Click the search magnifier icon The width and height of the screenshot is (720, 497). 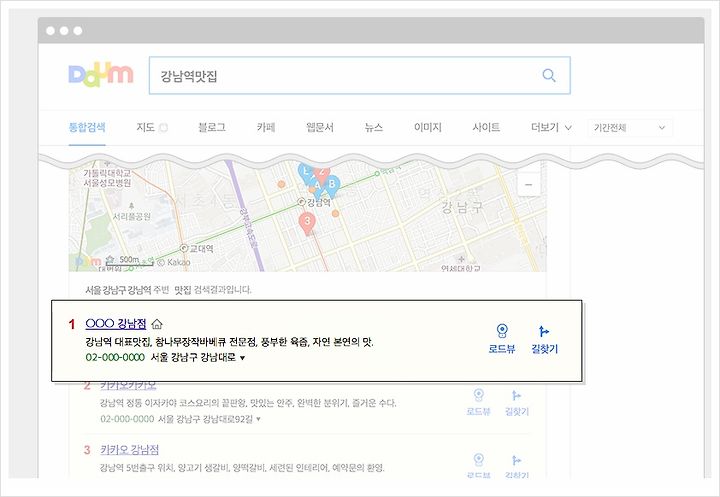549,75
